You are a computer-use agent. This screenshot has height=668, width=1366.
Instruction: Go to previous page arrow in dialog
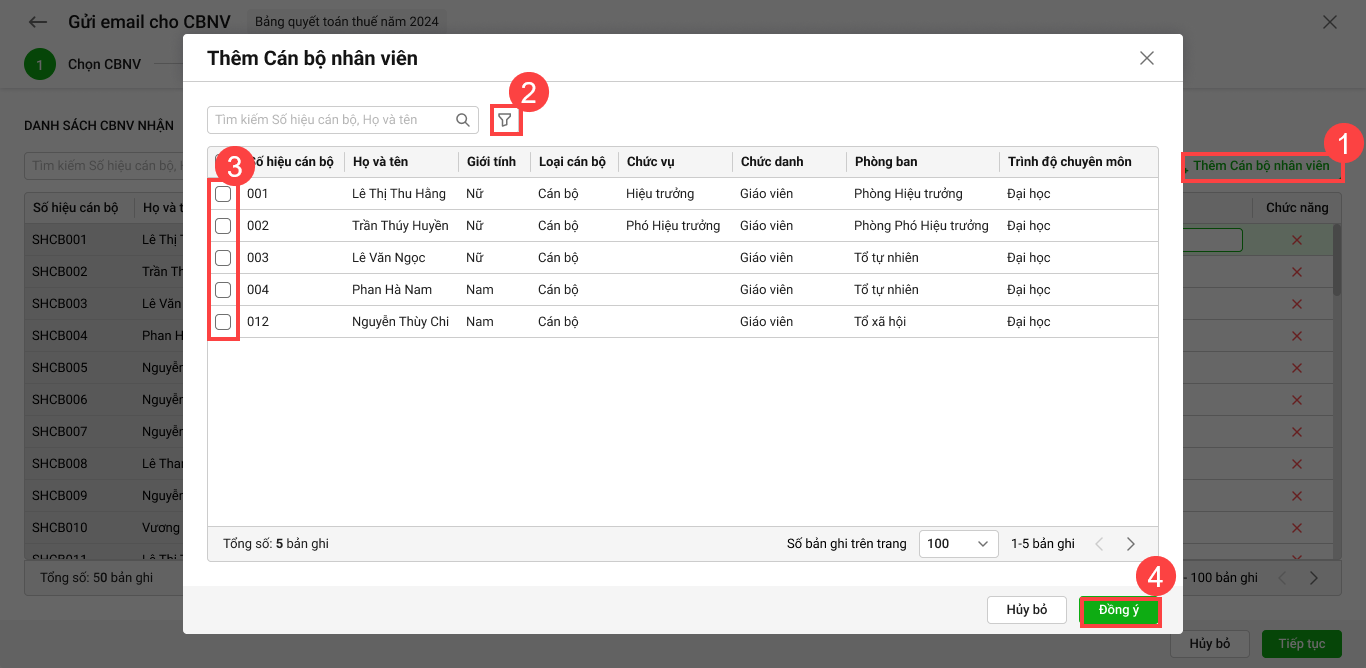[x=1099, y=544]
